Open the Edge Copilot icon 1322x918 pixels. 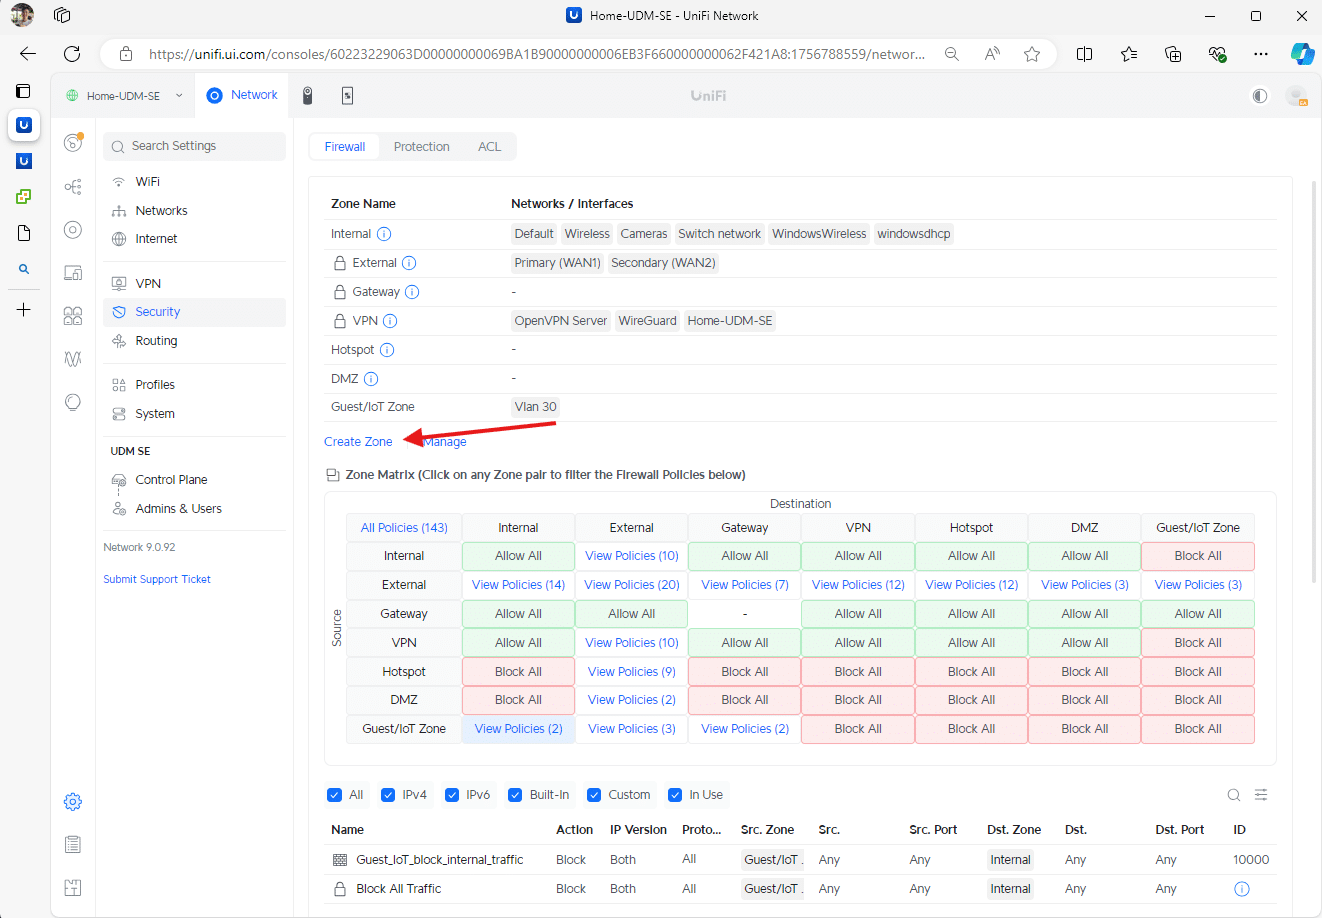click(x=1302, y=54)
